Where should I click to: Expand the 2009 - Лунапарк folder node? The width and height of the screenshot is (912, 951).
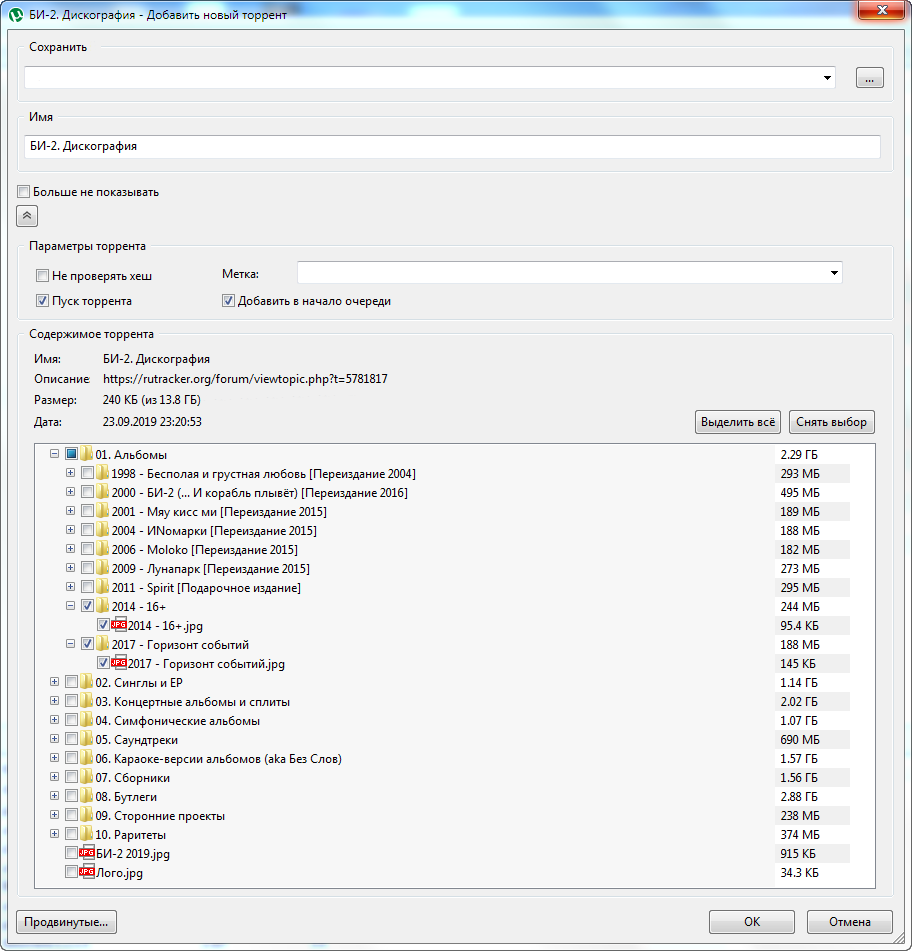tap(70, 568)
